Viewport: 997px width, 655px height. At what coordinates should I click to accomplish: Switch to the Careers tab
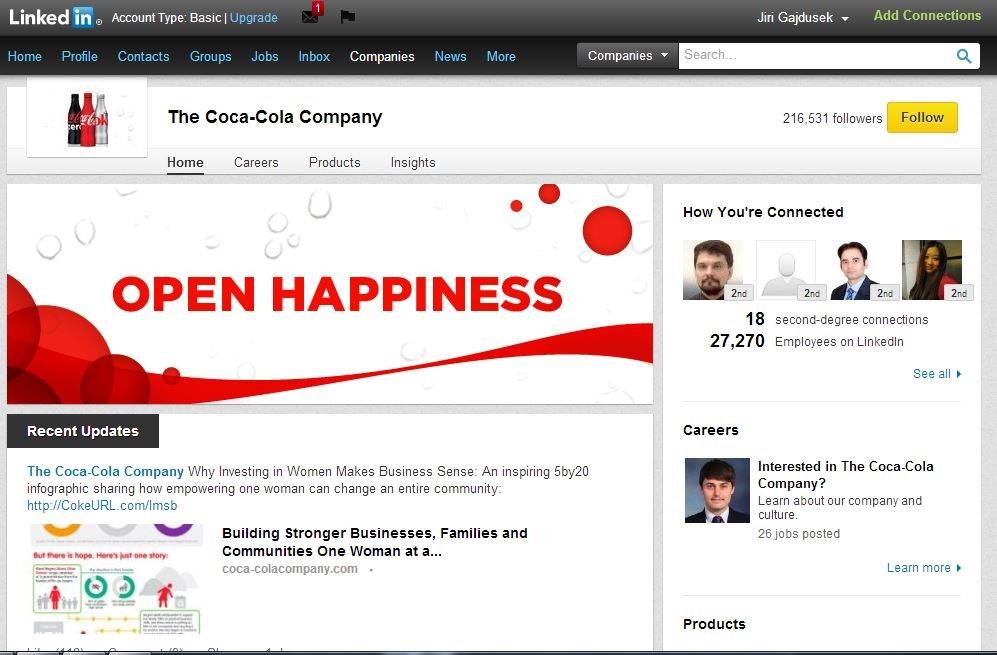coord(256,162)
